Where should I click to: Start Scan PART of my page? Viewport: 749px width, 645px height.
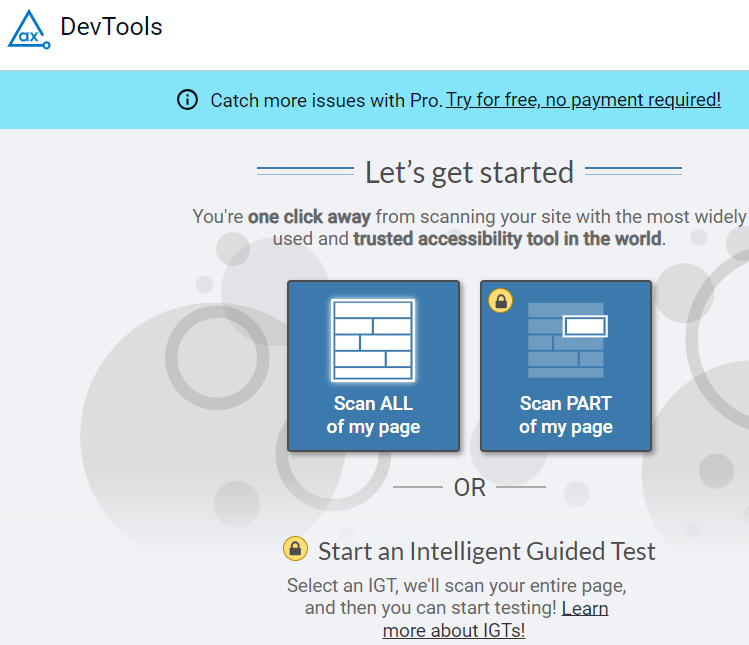566,366
